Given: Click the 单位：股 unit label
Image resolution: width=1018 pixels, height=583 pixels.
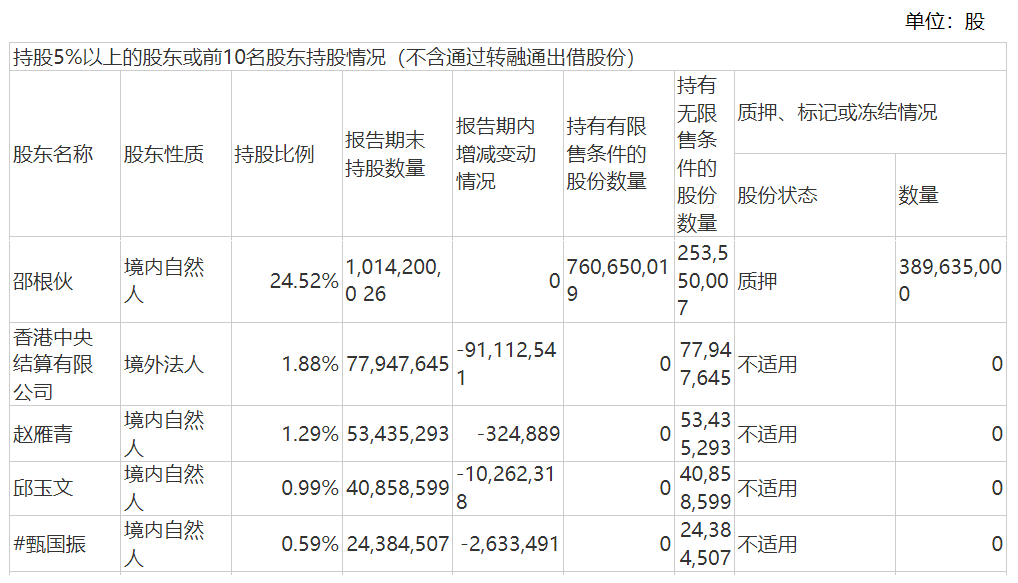Looking at the screenshot, I should 945,21.
